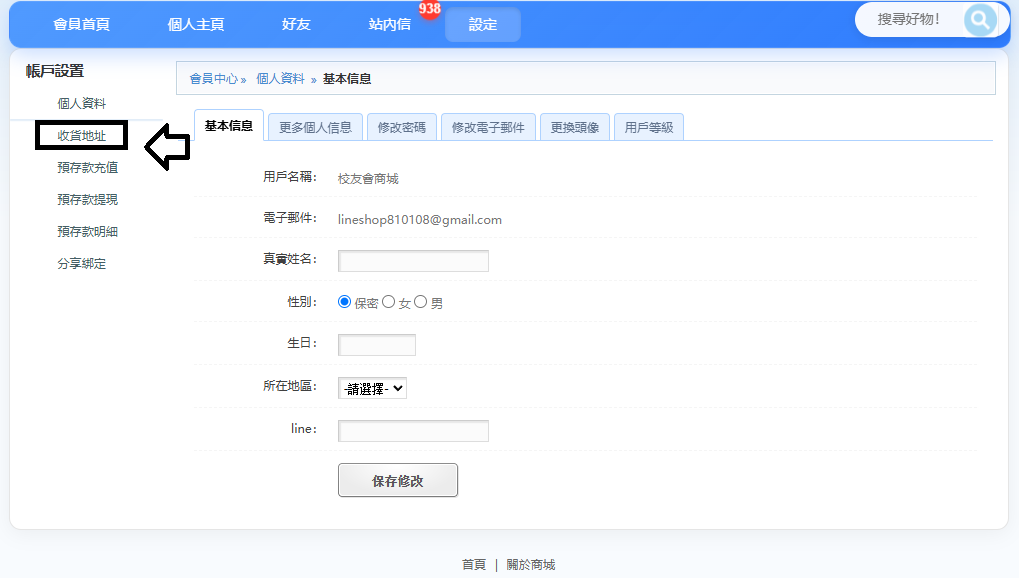This screenshot has height=578, width=1019.
Task: Focus the line ID input field
Action: [x=413, y=431]
